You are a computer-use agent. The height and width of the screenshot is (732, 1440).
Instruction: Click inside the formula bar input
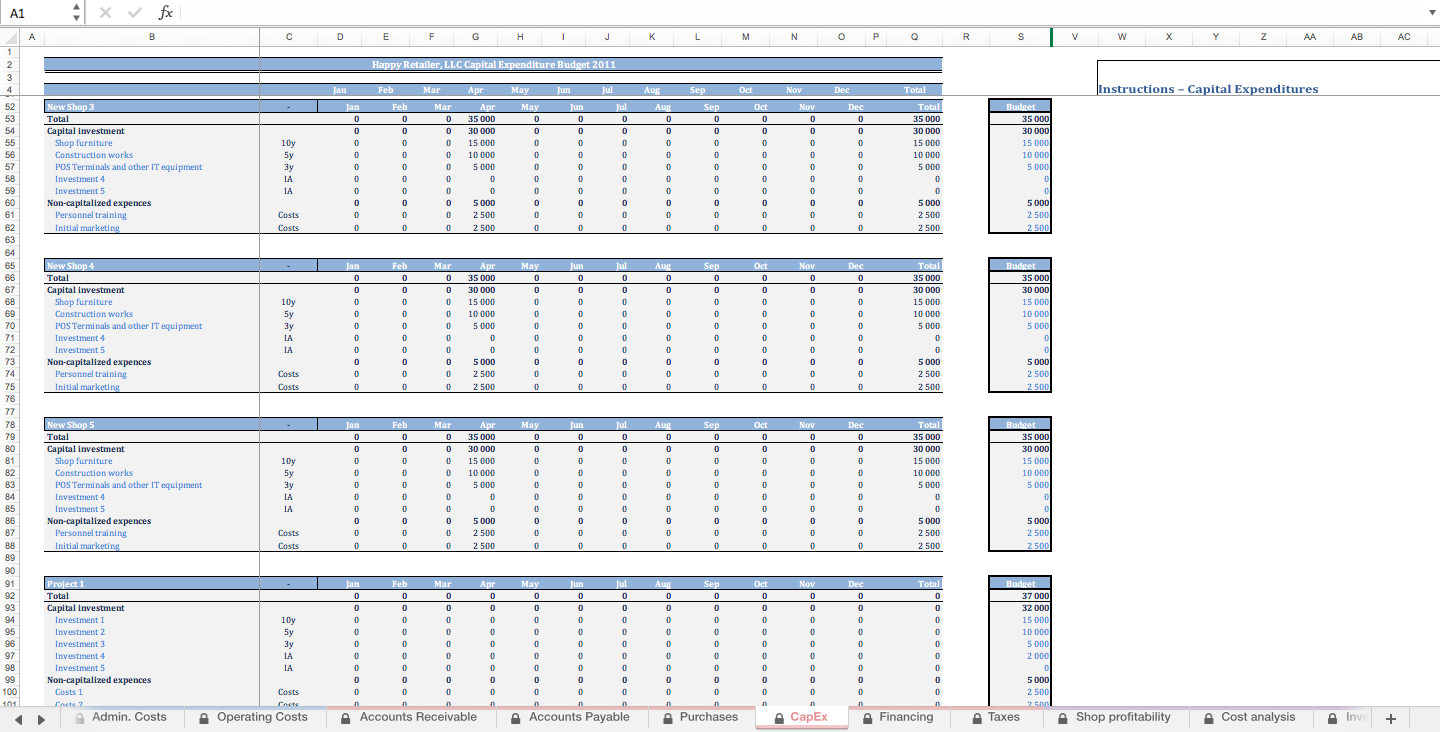800,13
